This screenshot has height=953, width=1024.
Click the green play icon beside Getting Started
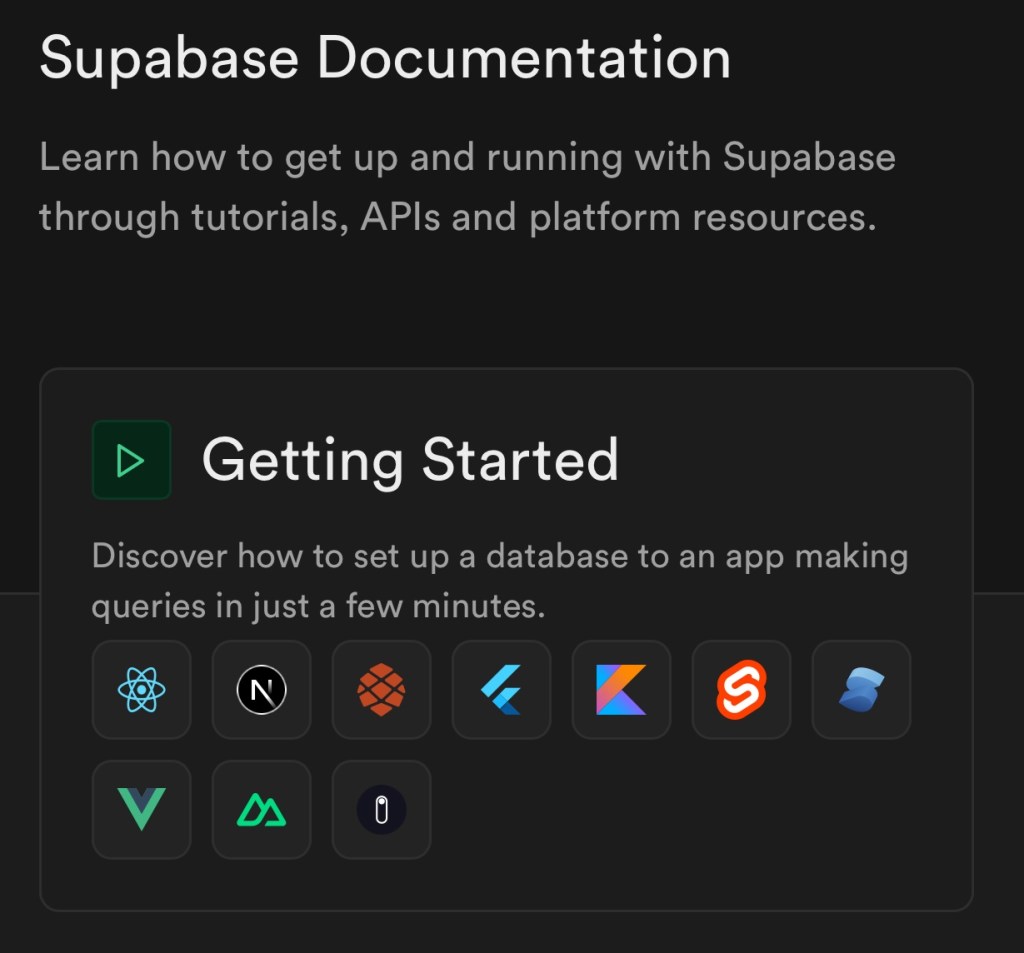click(x=131, y=460)
